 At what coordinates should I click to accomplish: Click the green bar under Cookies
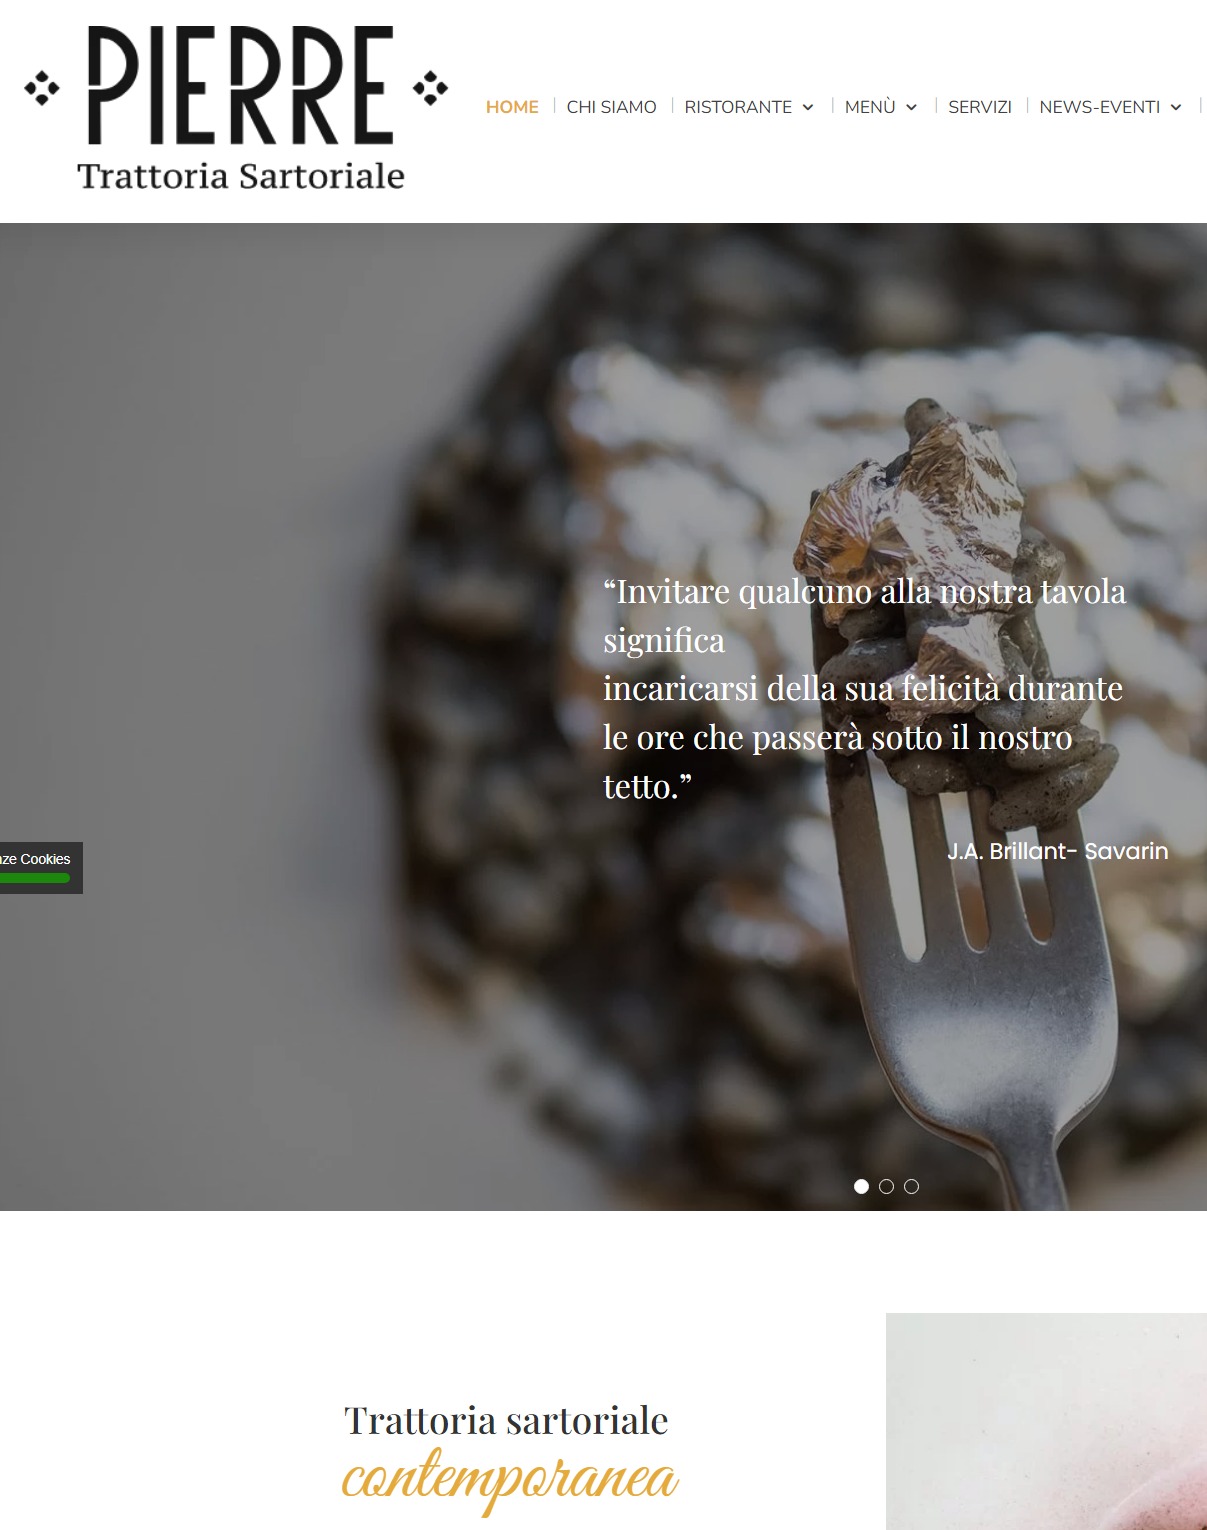point(35,878)
